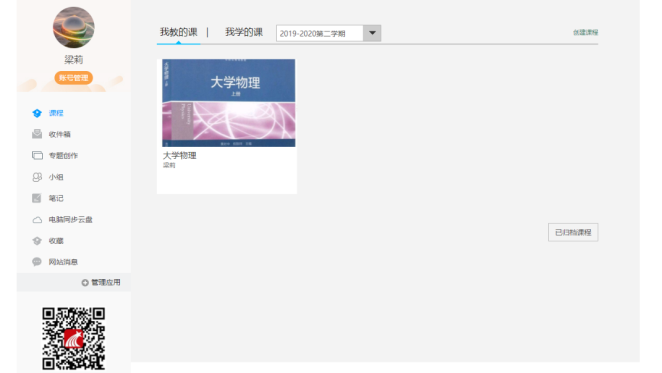Open the 收件箱 inbox envelope icon
Viewport: 662px width, 373px height.
[37, 134]
